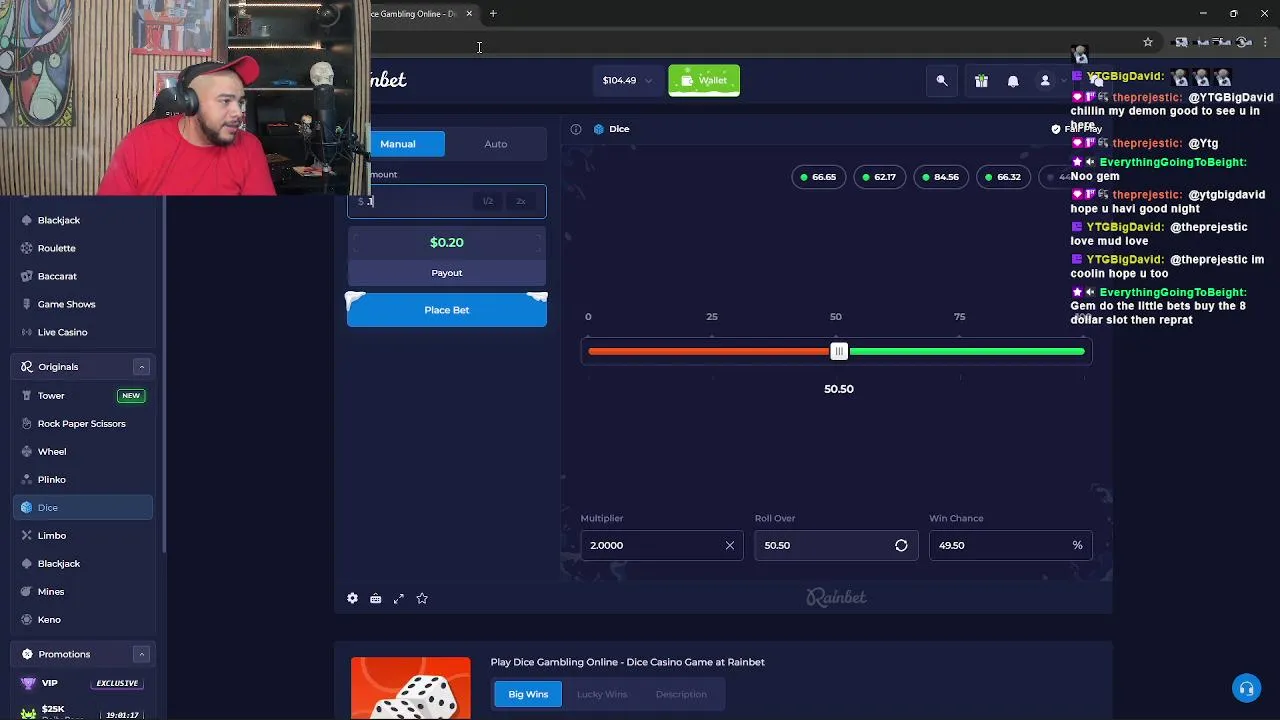Image resolution: width=1280 pixels, height=720 pixels.
Task: Open the VIP Exclusive promotion
Action: tap(83, 683)
